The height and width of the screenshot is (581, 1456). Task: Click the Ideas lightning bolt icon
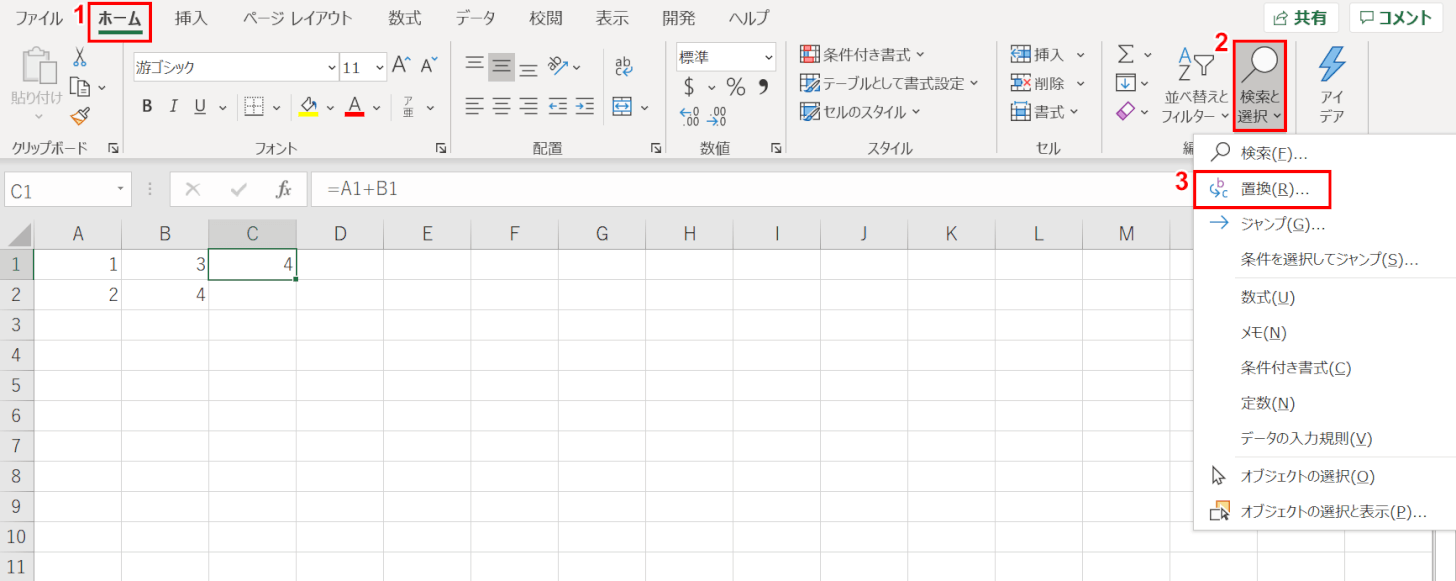click(1331, 84)
